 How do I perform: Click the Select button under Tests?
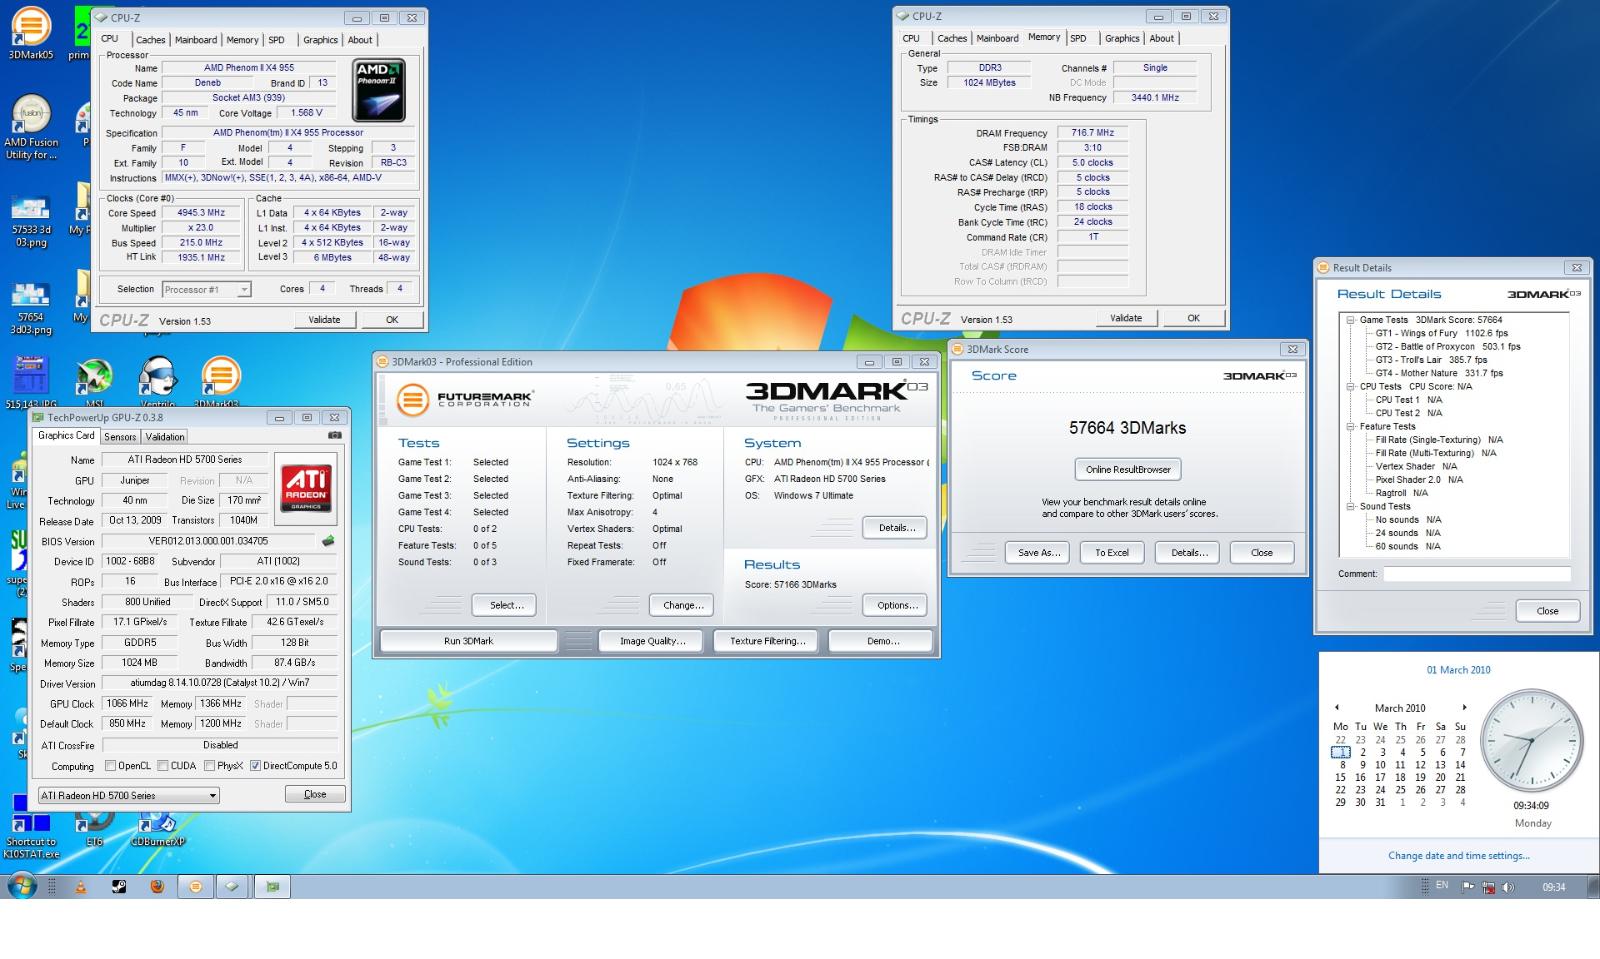[x=505, y=605]
